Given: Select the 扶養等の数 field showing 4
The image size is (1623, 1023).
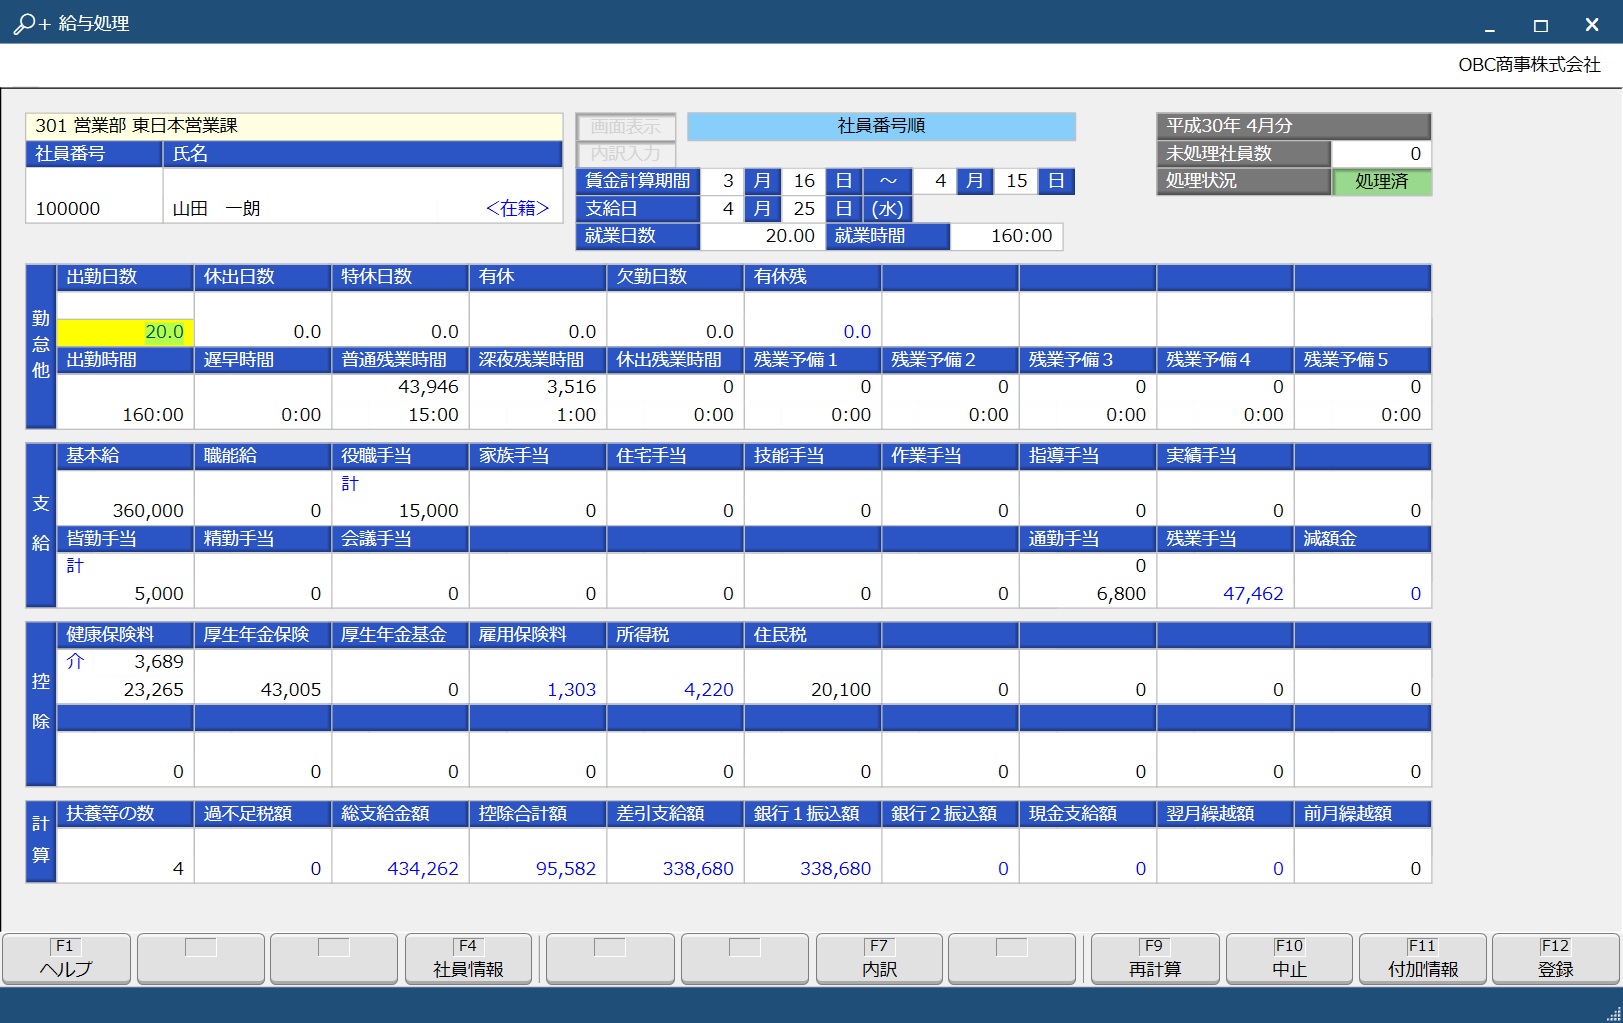Looking at the screenshot, I should [x=125, y=868].
